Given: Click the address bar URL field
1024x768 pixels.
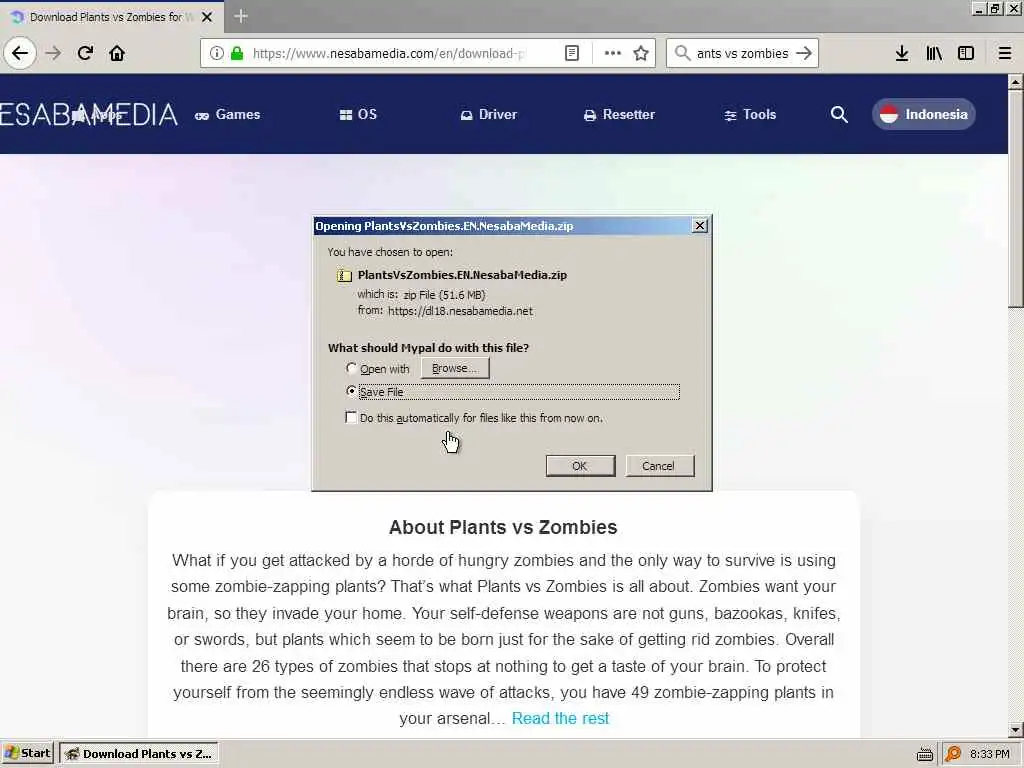Looking at the screenshot, I should coord(389,53).
